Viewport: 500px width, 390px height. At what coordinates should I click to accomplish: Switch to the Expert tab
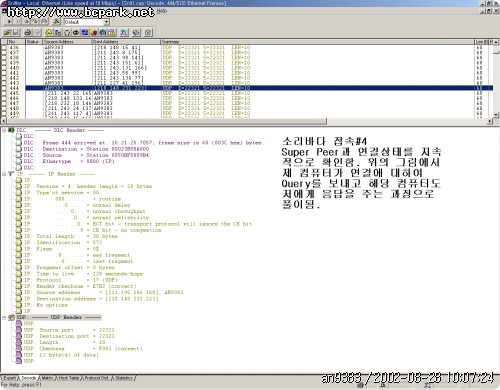pos(9,378)
